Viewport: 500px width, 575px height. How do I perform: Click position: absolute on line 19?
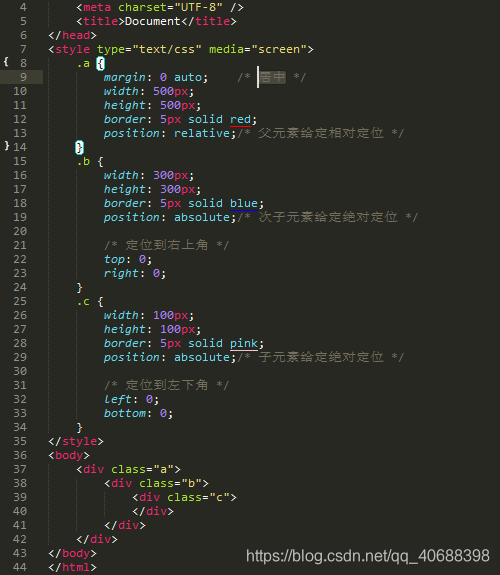click(x=170, y=217)
